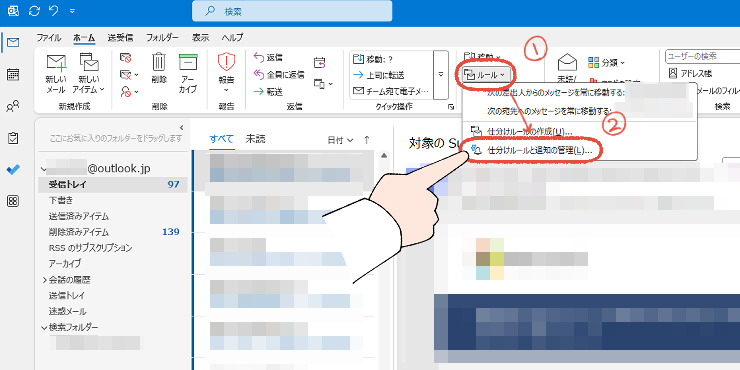Viewport: 740px width, 370px height.
Task: Open Tasks clipboard icon in sidebar
Action: [13, 138]
